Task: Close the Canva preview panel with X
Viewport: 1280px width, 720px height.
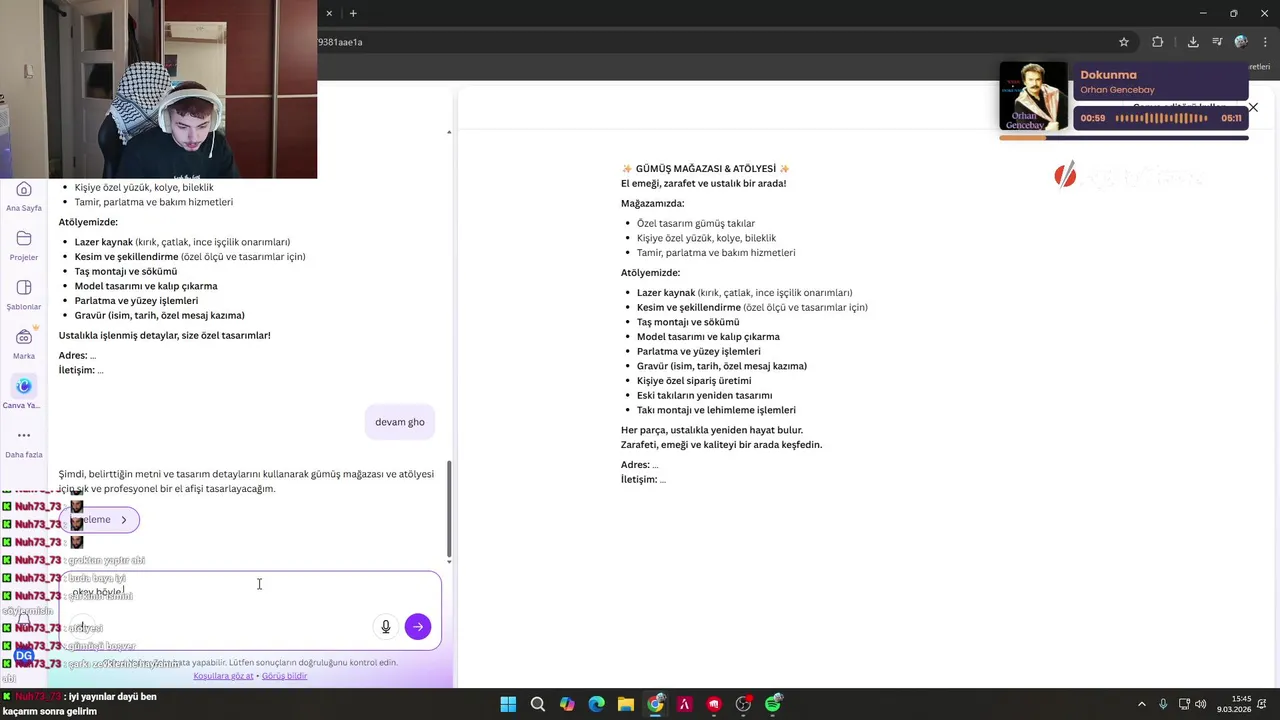Action: coord(1253,107)
